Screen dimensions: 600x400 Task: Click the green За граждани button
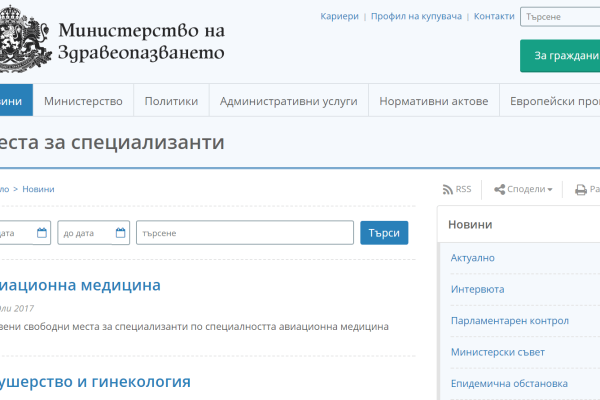pyautogui.click(x=560, y=56)
